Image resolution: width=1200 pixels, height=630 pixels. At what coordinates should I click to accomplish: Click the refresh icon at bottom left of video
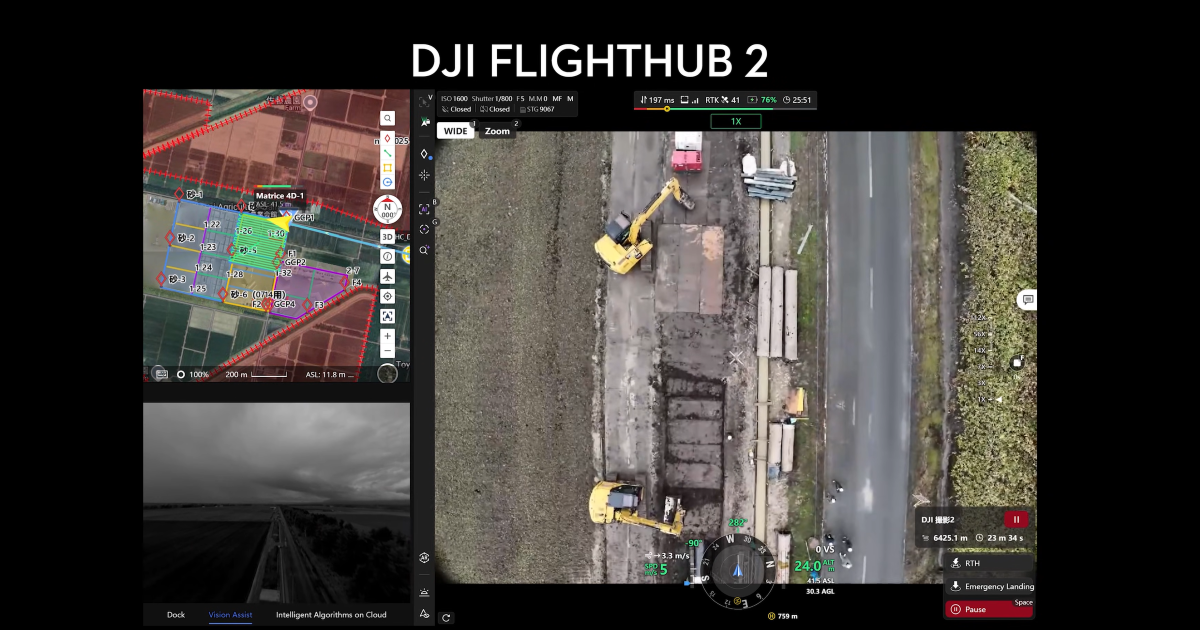pos(446,617)
